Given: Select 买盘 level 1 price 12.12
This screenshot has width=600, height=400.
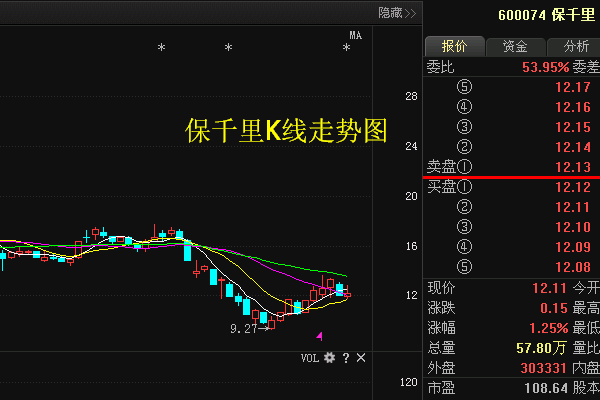Looking at the screenshot, I should coord(573,187).
